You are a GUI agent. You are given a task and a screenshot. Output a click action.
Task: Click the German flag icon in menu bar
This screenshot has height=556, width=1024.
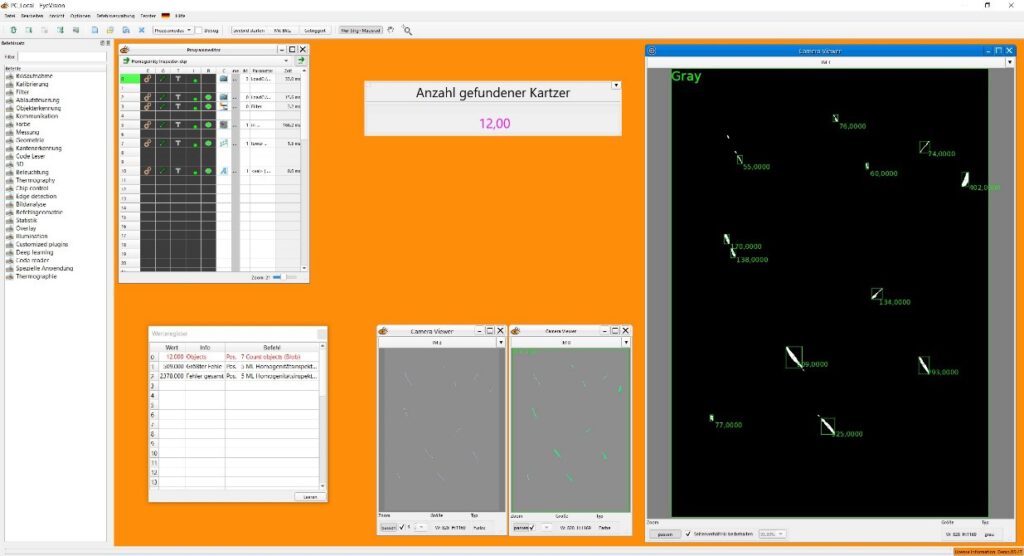[x=166, y=16]
